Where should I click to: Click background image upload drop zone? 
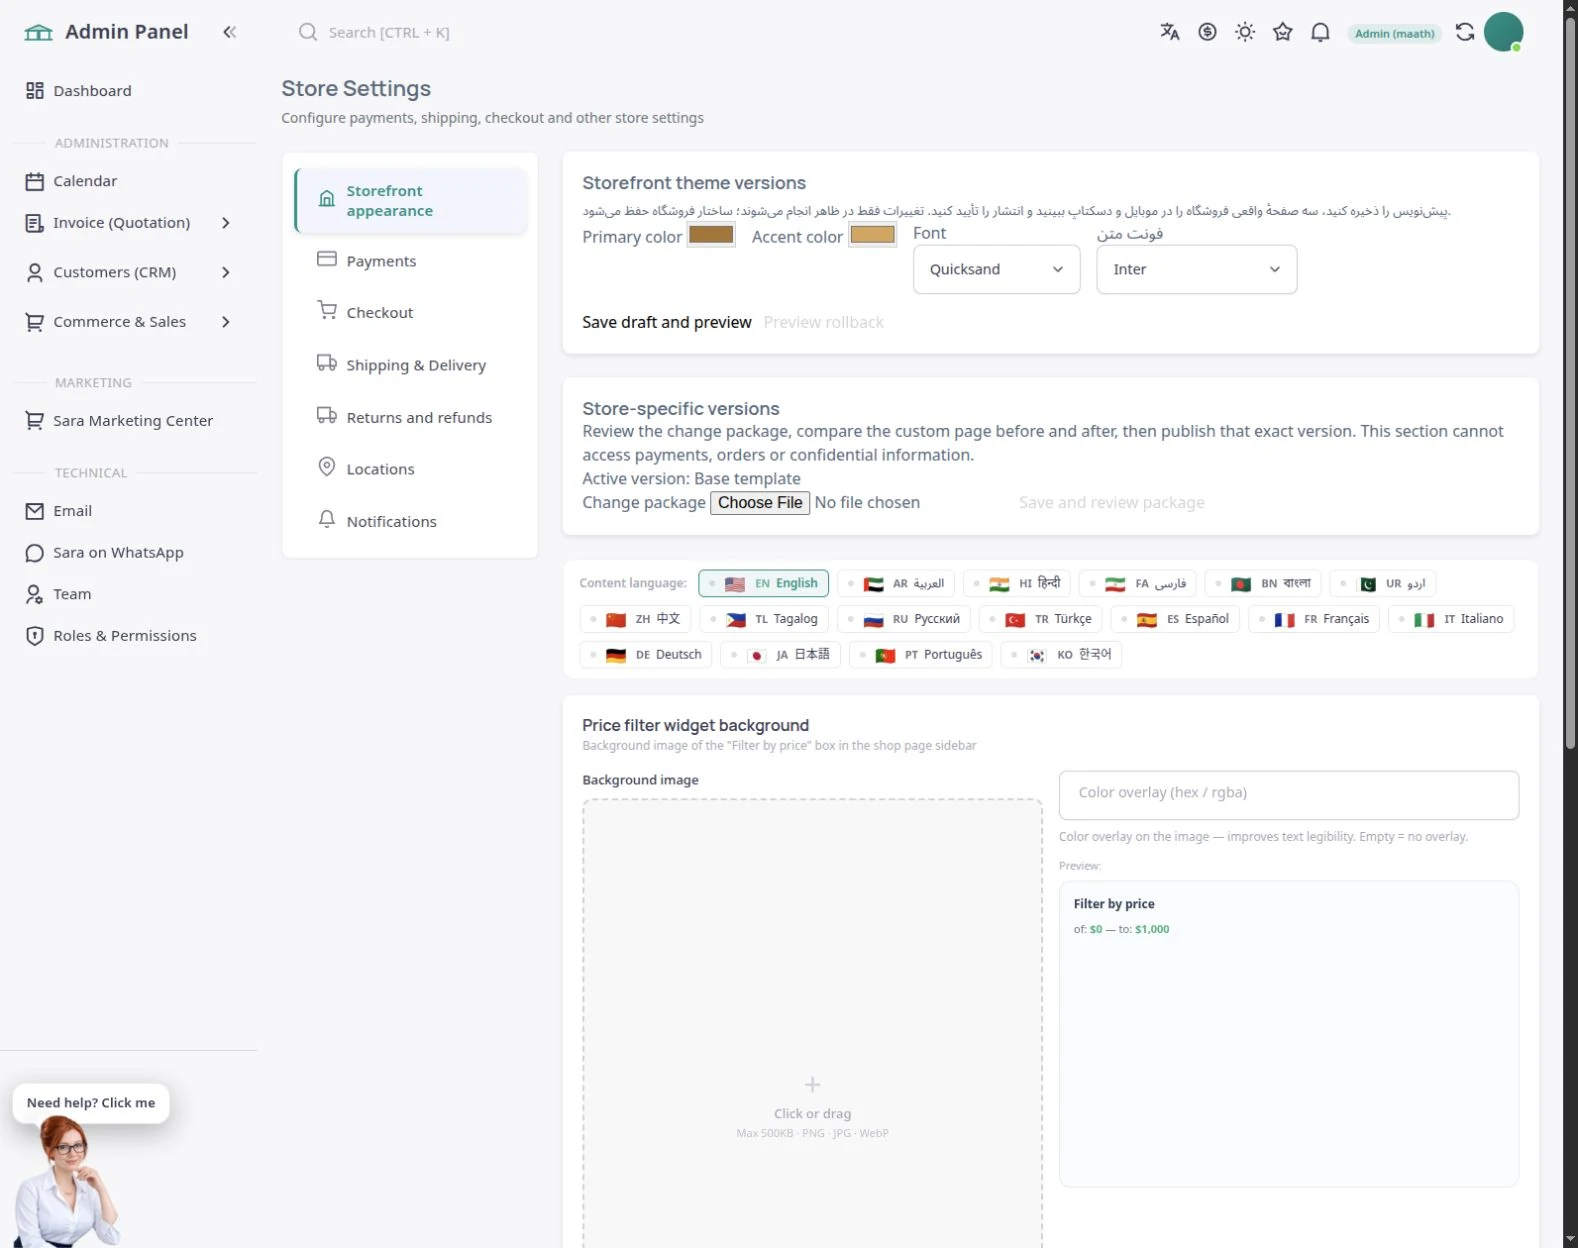(x=812, y=1024)
